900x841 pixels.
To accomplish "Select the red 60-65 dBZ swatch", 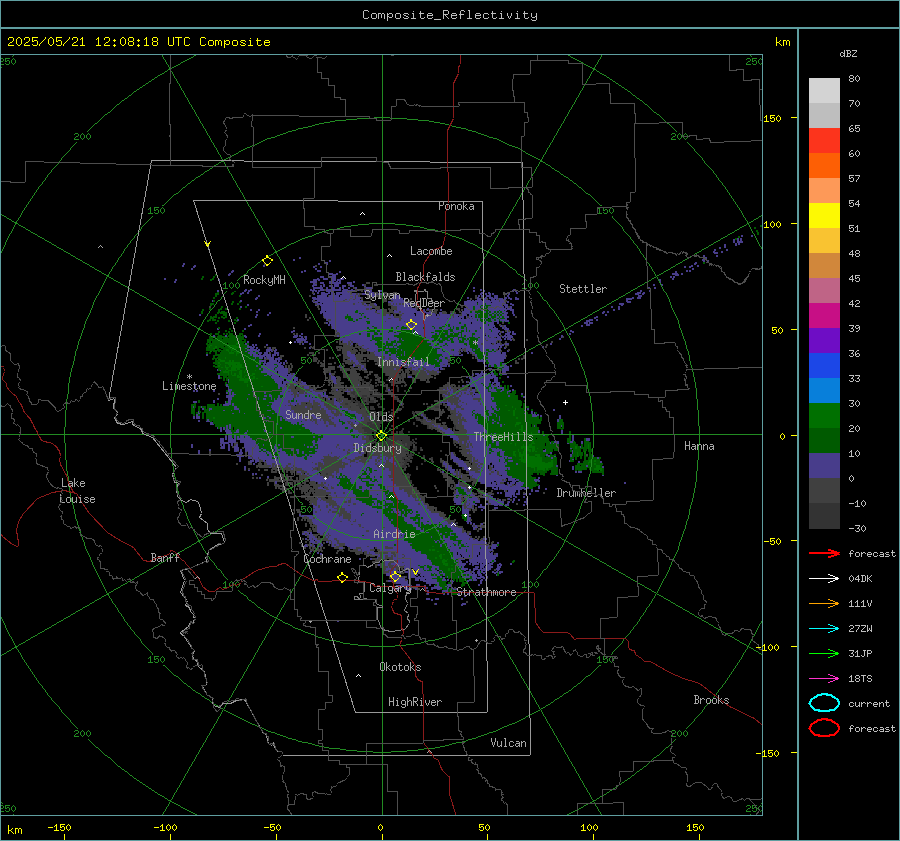I will click(824, 141).
